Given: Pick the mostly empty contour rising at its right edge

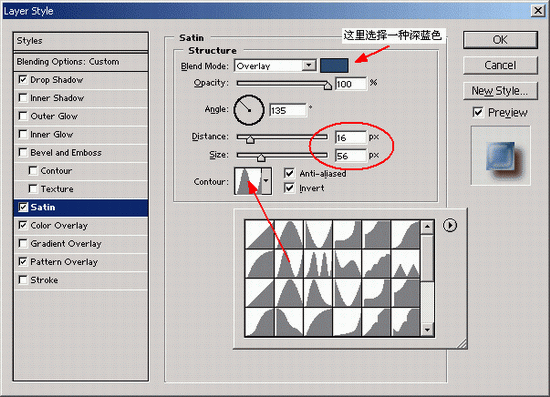Looking at the screenshot, I should [347, 322].
